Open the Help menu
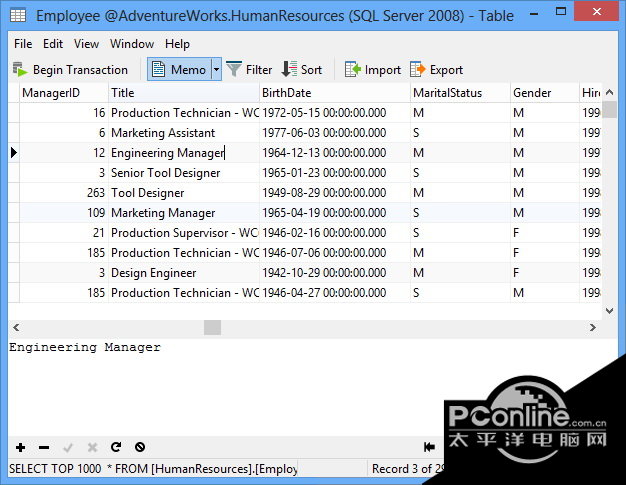Viewport: 626px width, 485px height. [177, 44]
